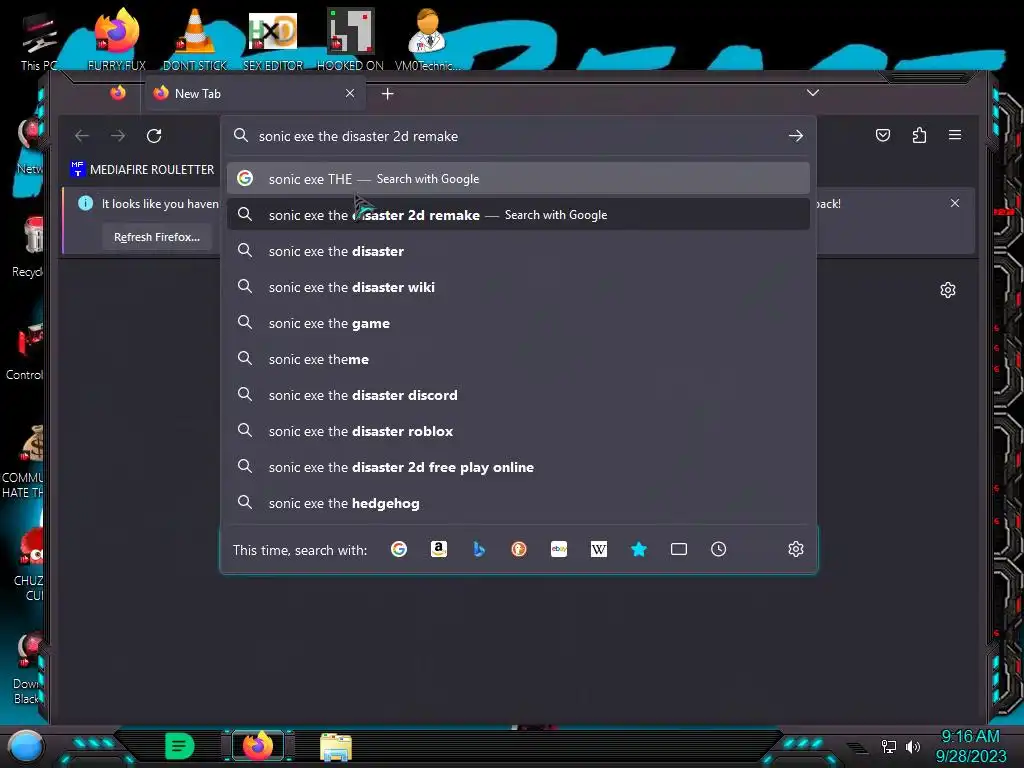The height and width of the screenshot is (768, 1024).
Task: Click Firefox View icon in tab strip
Action: click(x=118, y=93)
